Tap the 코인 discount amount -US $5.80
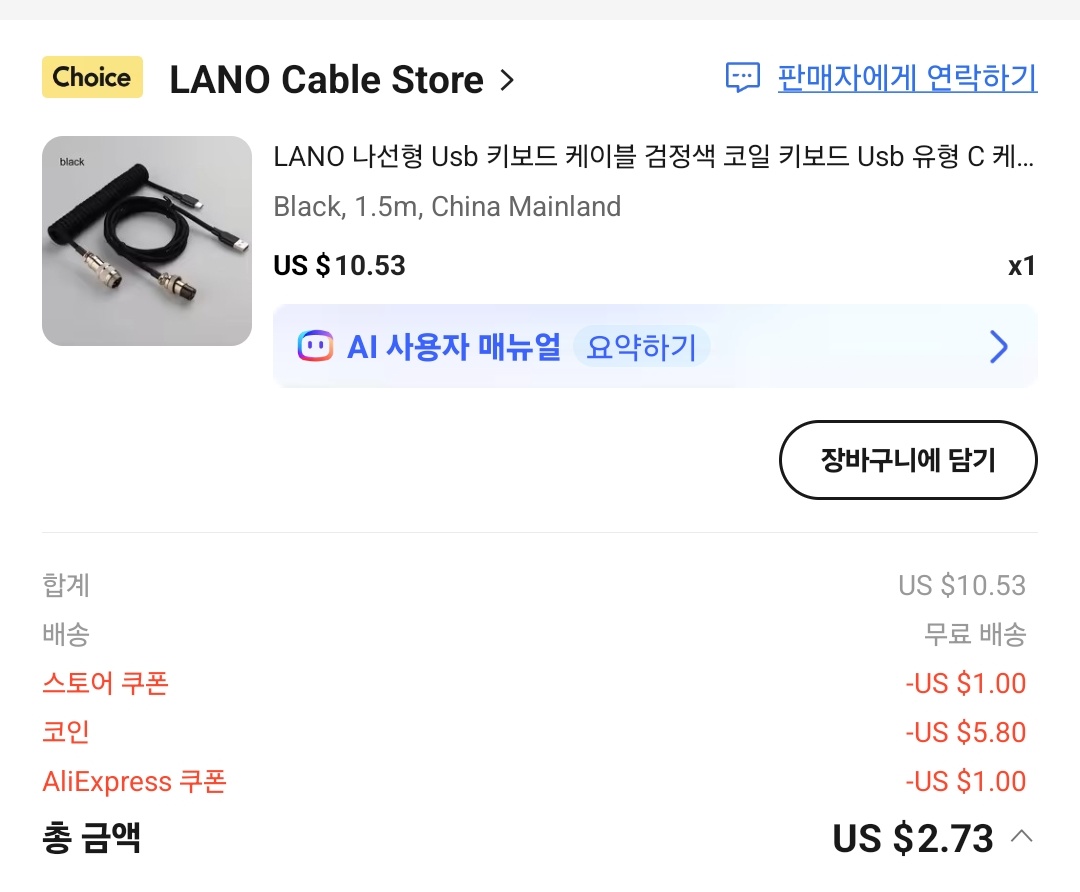1080x892 pixels. [965, 733]
